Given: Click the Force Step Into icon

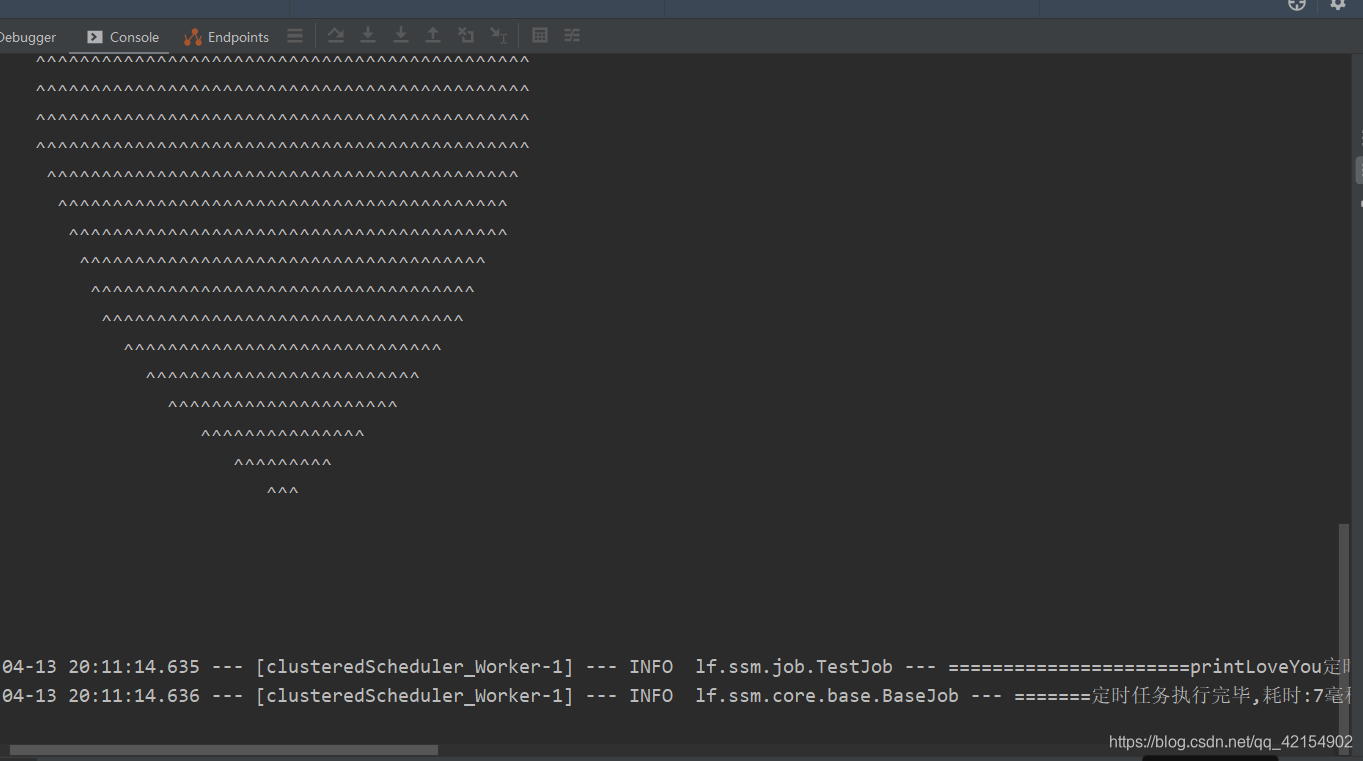Looking at the screenshot, I should click(x=401, y=36).
